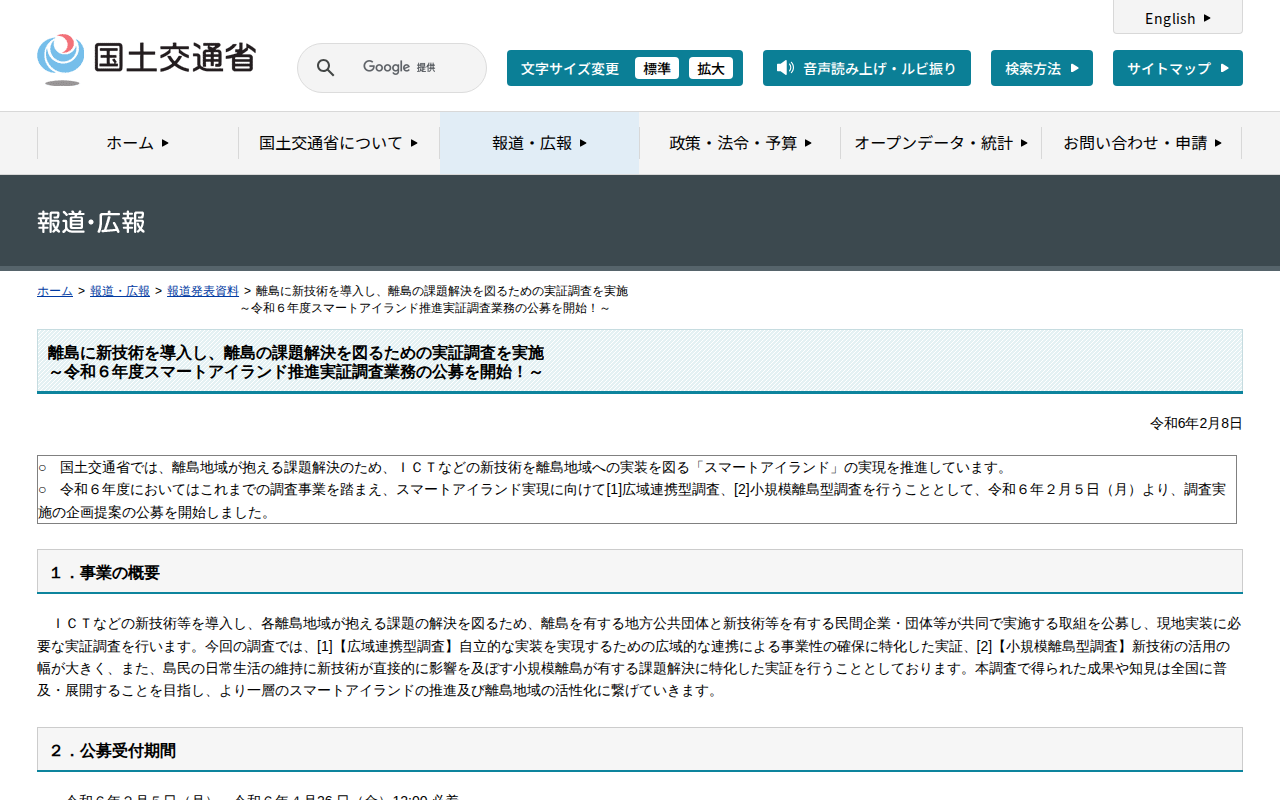Viewport: 1280px width, 800px height.
Task: Click the arrow next to お問い合わせ・申請
Action: coord(1218,143)
